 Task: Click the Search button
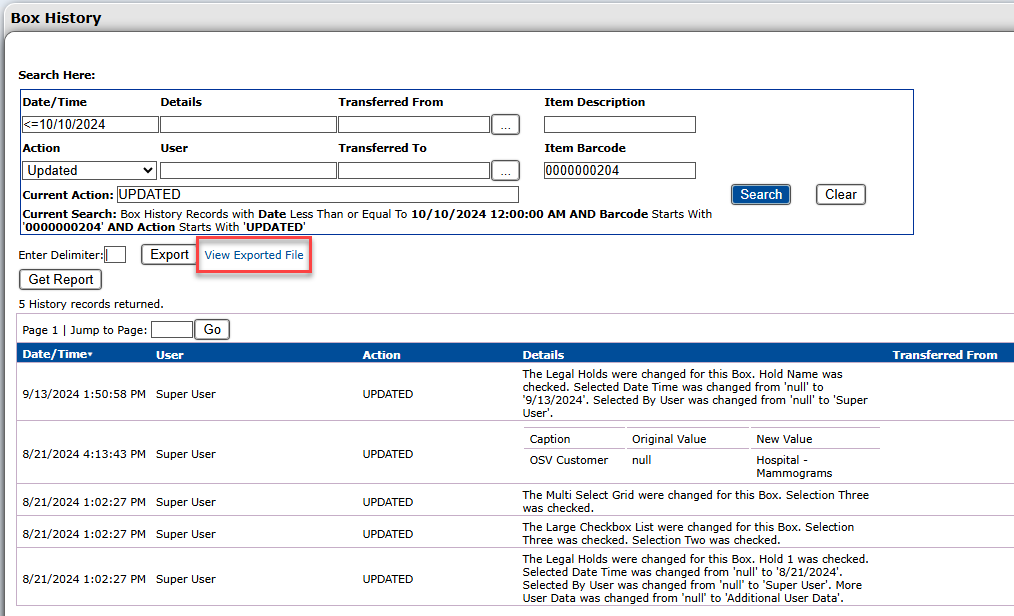[x=760, y=195]
